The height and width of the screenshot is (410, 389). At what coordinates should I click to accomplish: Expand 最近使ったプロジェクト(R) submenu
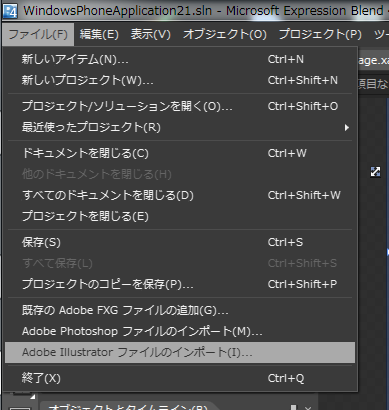180,127
